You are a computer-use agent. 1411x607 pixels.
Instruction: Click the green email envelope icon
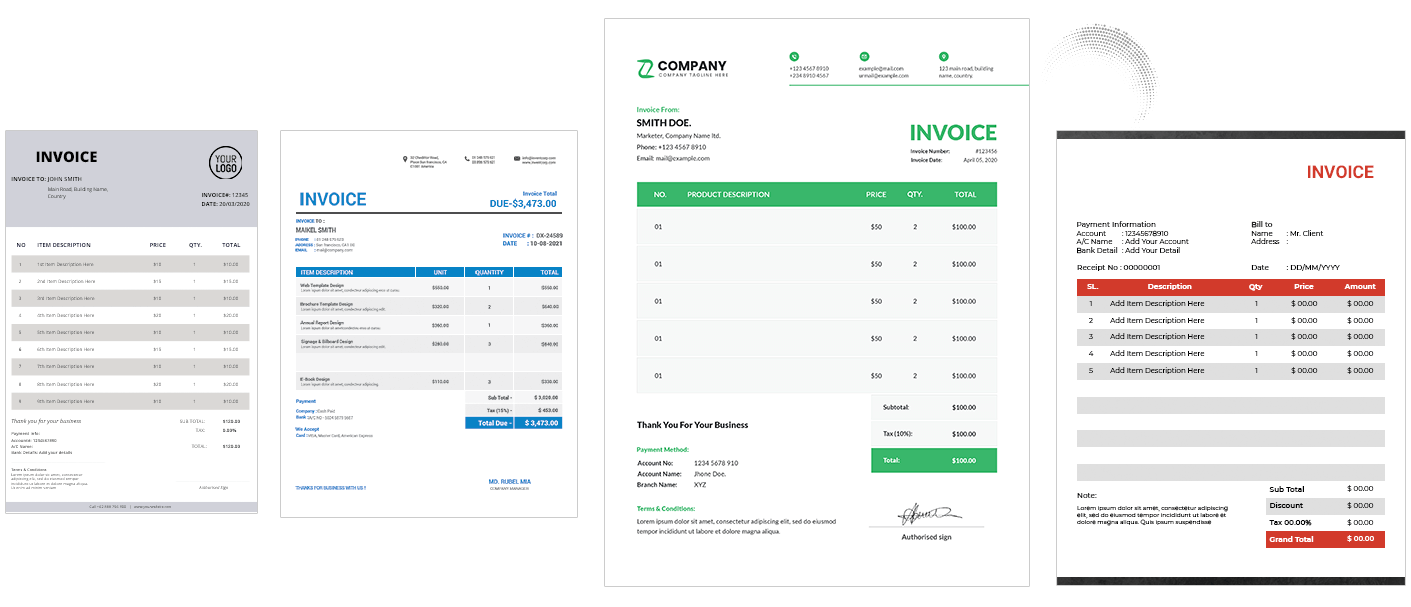click(864, 57)
